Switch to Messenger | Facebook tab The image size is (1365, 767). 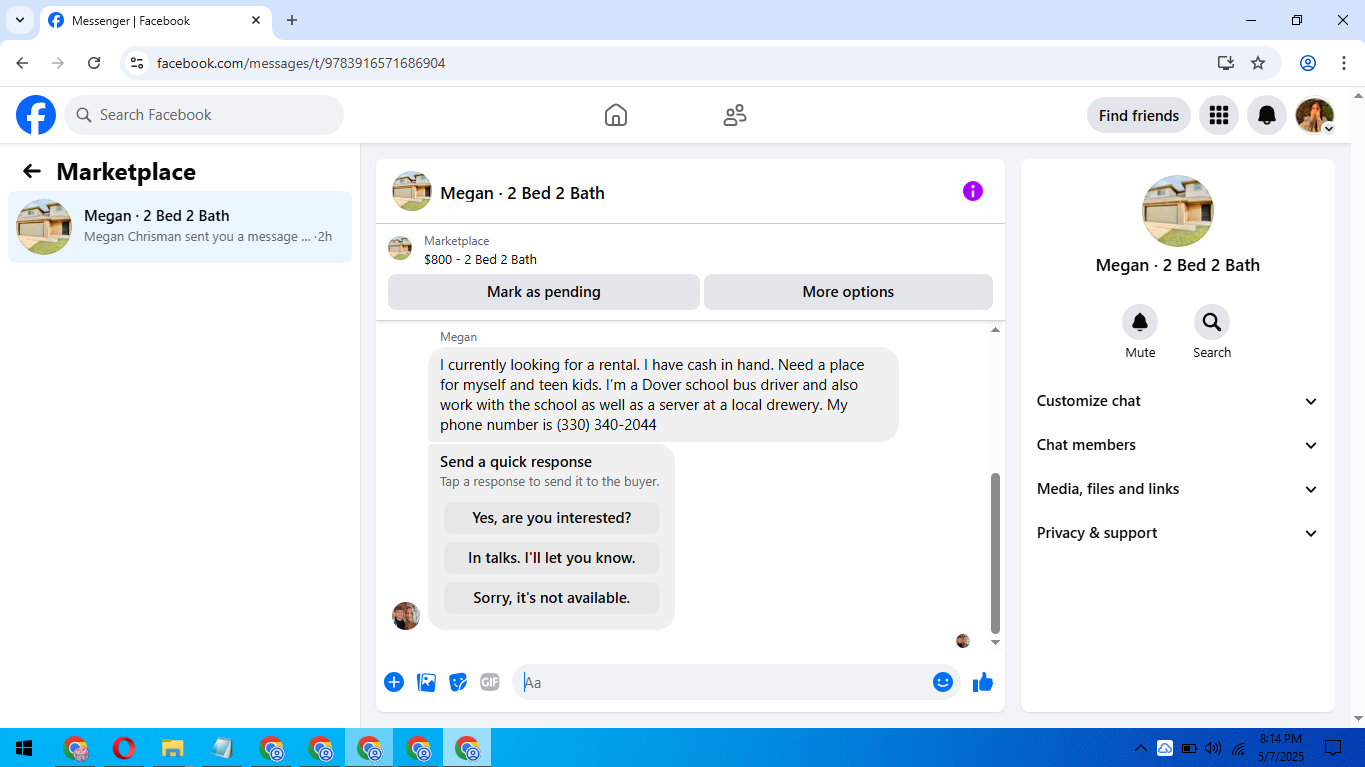[x=155, y=20]
